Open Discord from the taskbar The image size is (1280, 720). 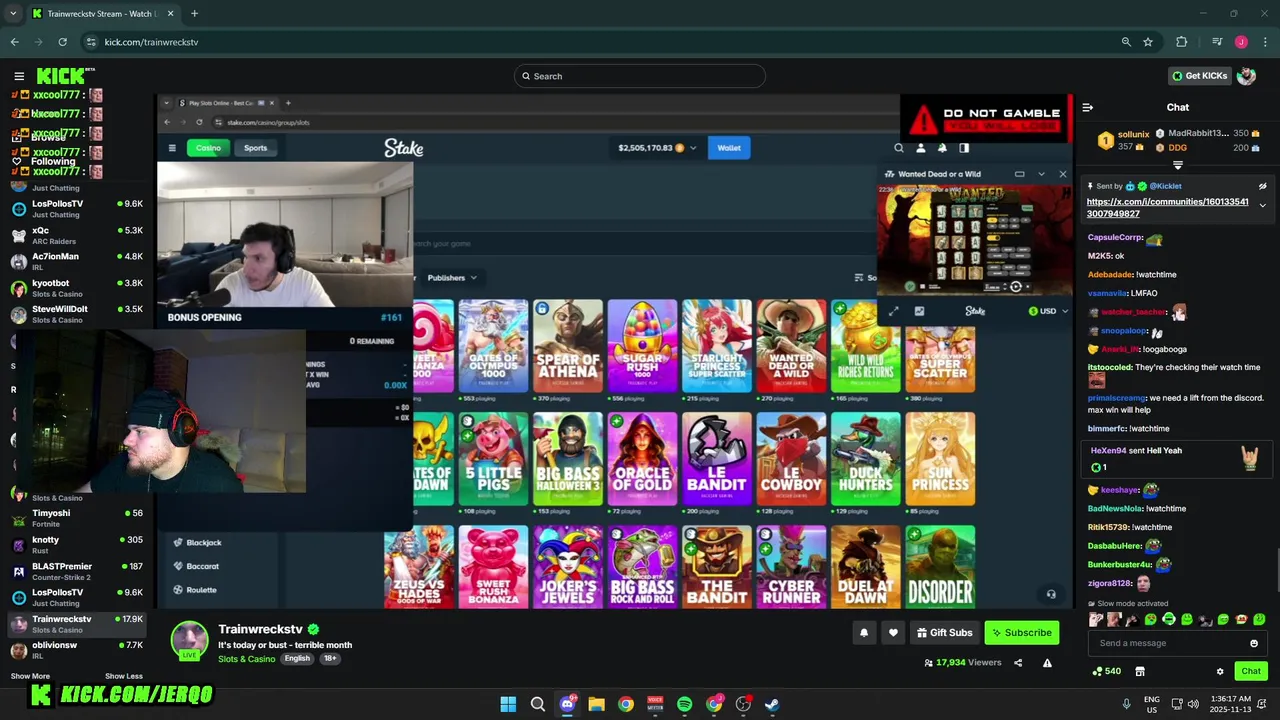[x=567, y=704]
